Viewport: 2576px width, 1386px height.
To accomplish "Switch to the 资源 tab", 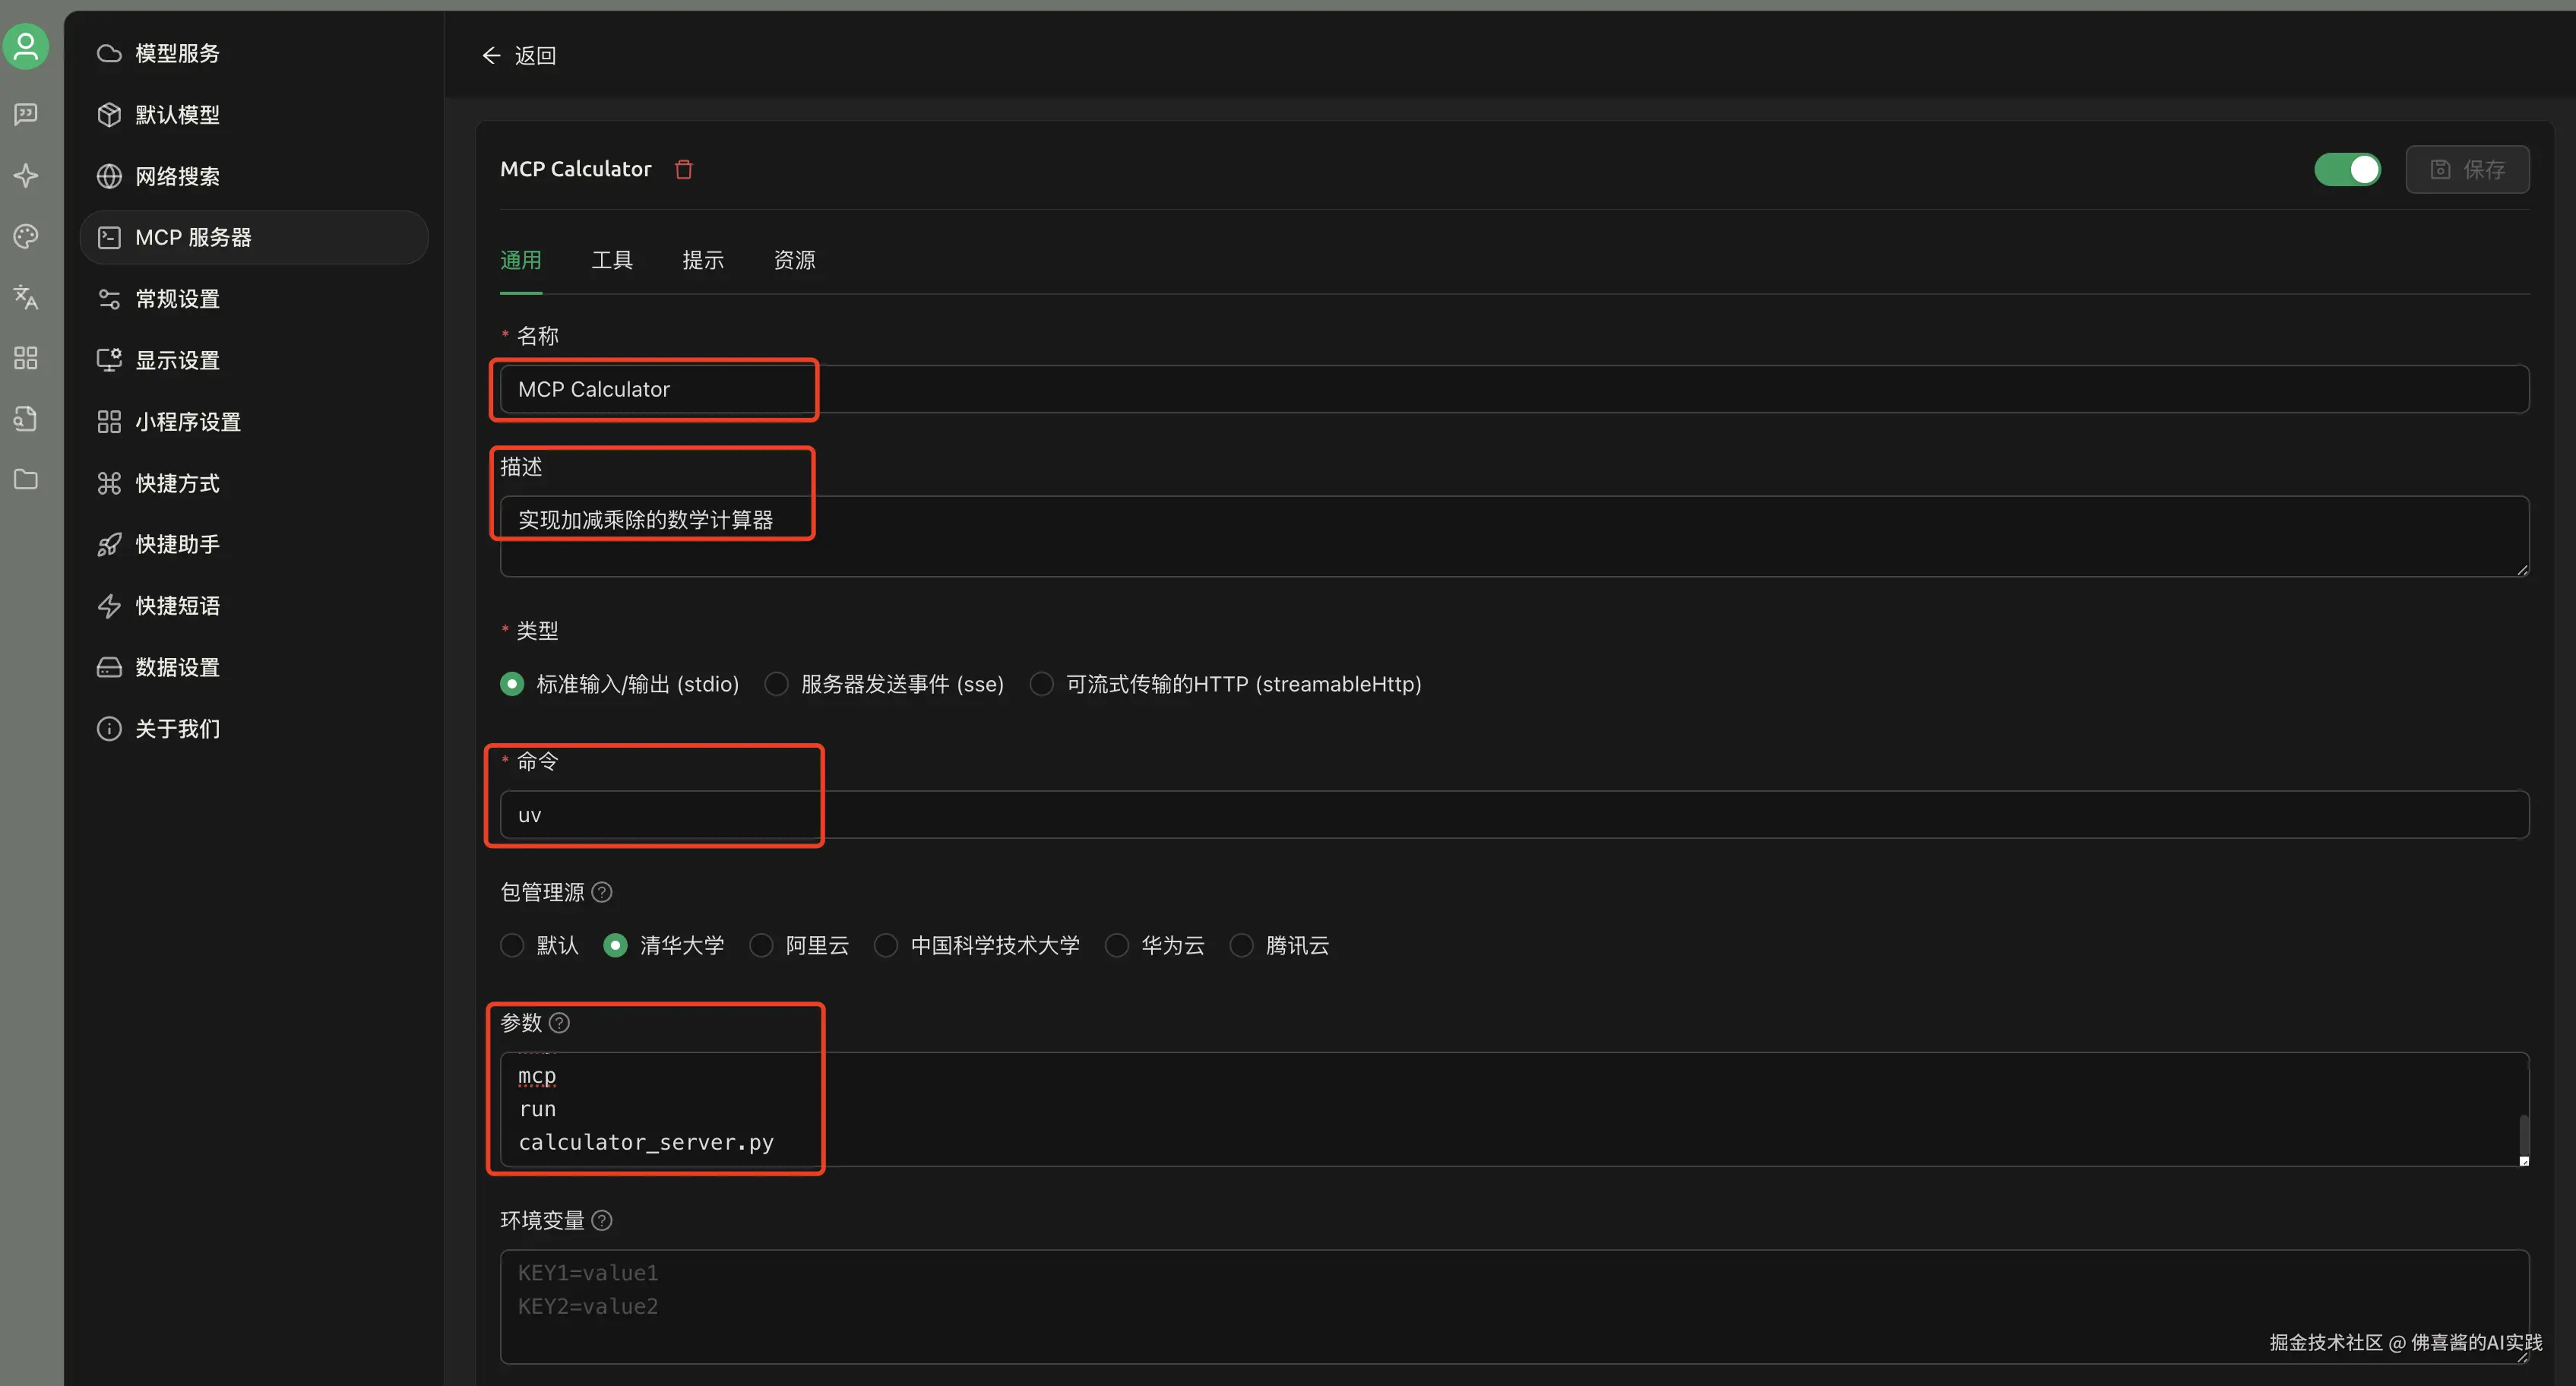I will pos(794,260).
